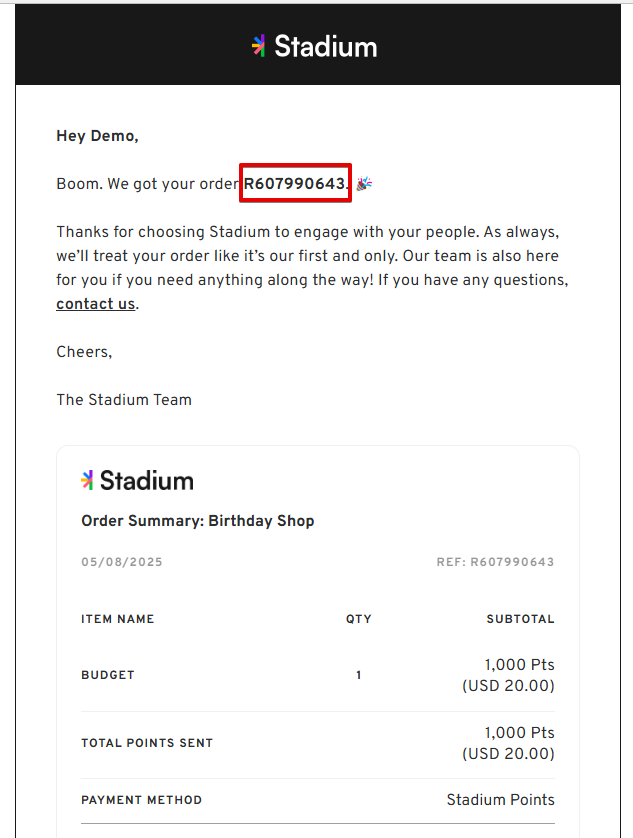
Task: Click the party popper emoji after order number
Action: pyautogui.click(x=364, y=183)
